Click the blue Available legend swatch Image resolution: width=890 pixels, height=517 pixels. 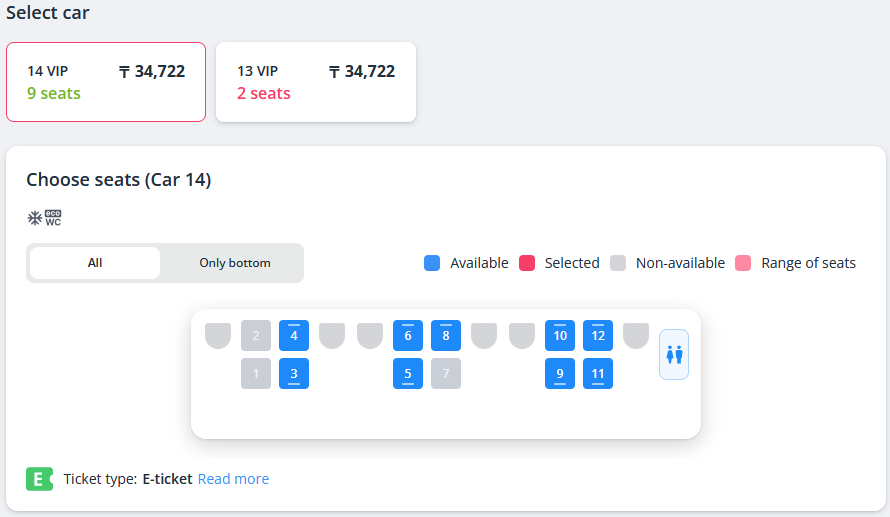point(432,263)
